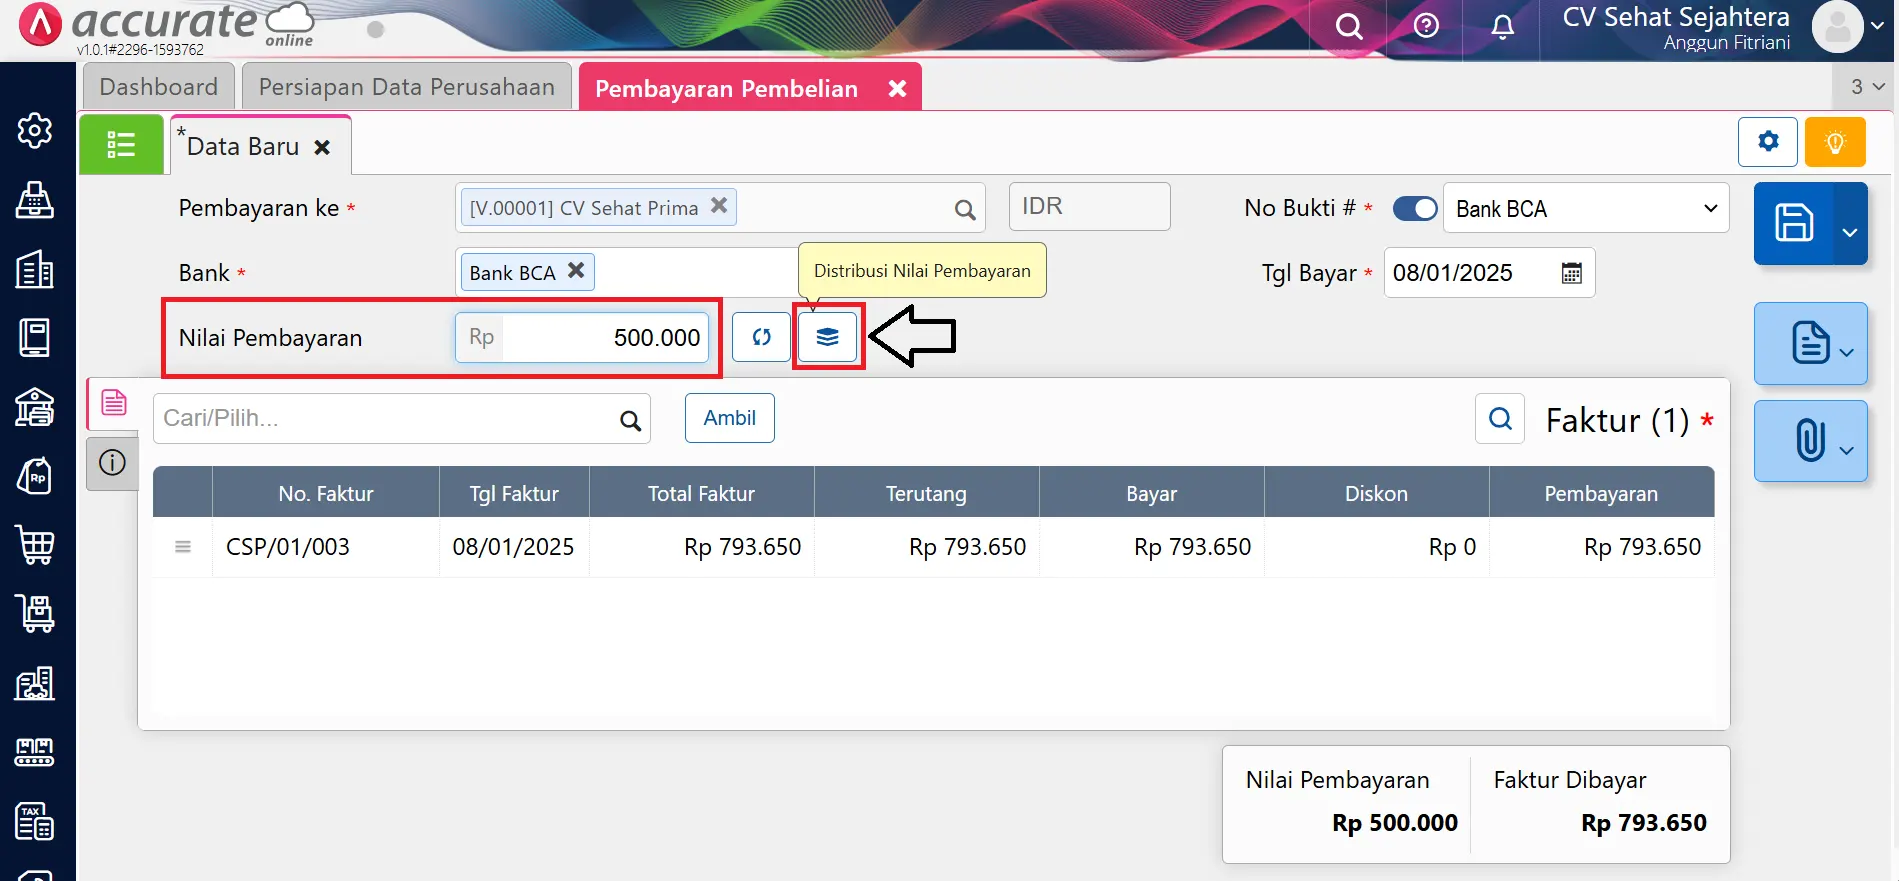Screen dimensions: 1899x881
Task: Expand the attachment dropdown arrow
Action: pyautogui.click(x=1847, y=450)
